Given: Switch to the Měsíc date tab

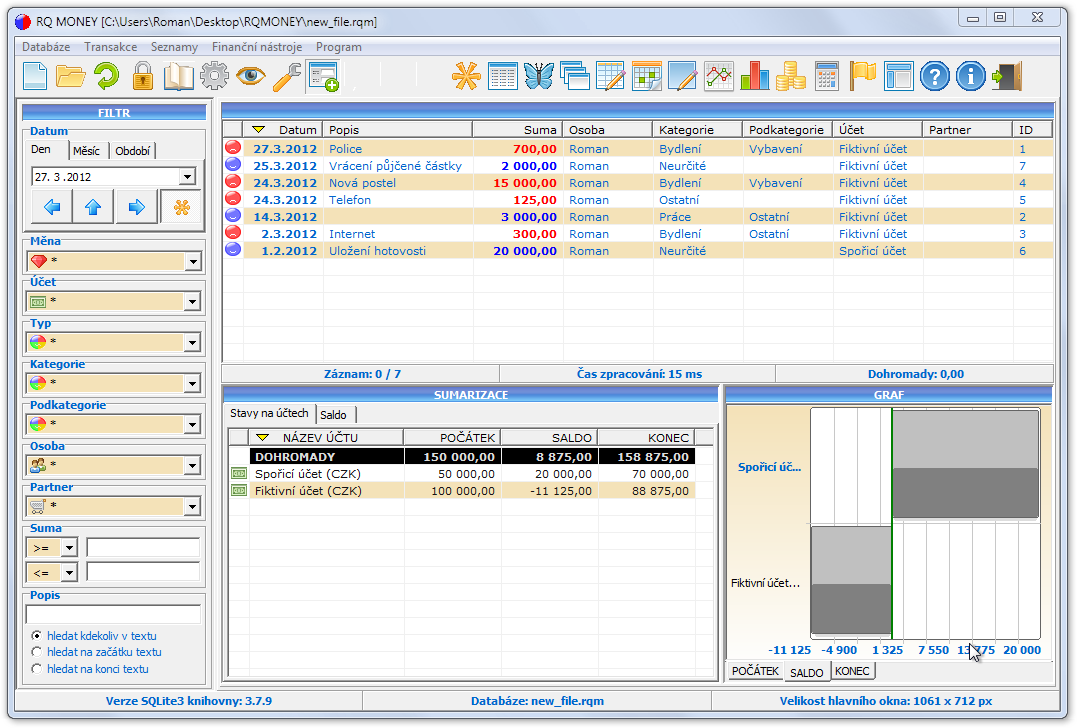Looking at the screenshot, I should pyautogui.click(x=87, y=150).
